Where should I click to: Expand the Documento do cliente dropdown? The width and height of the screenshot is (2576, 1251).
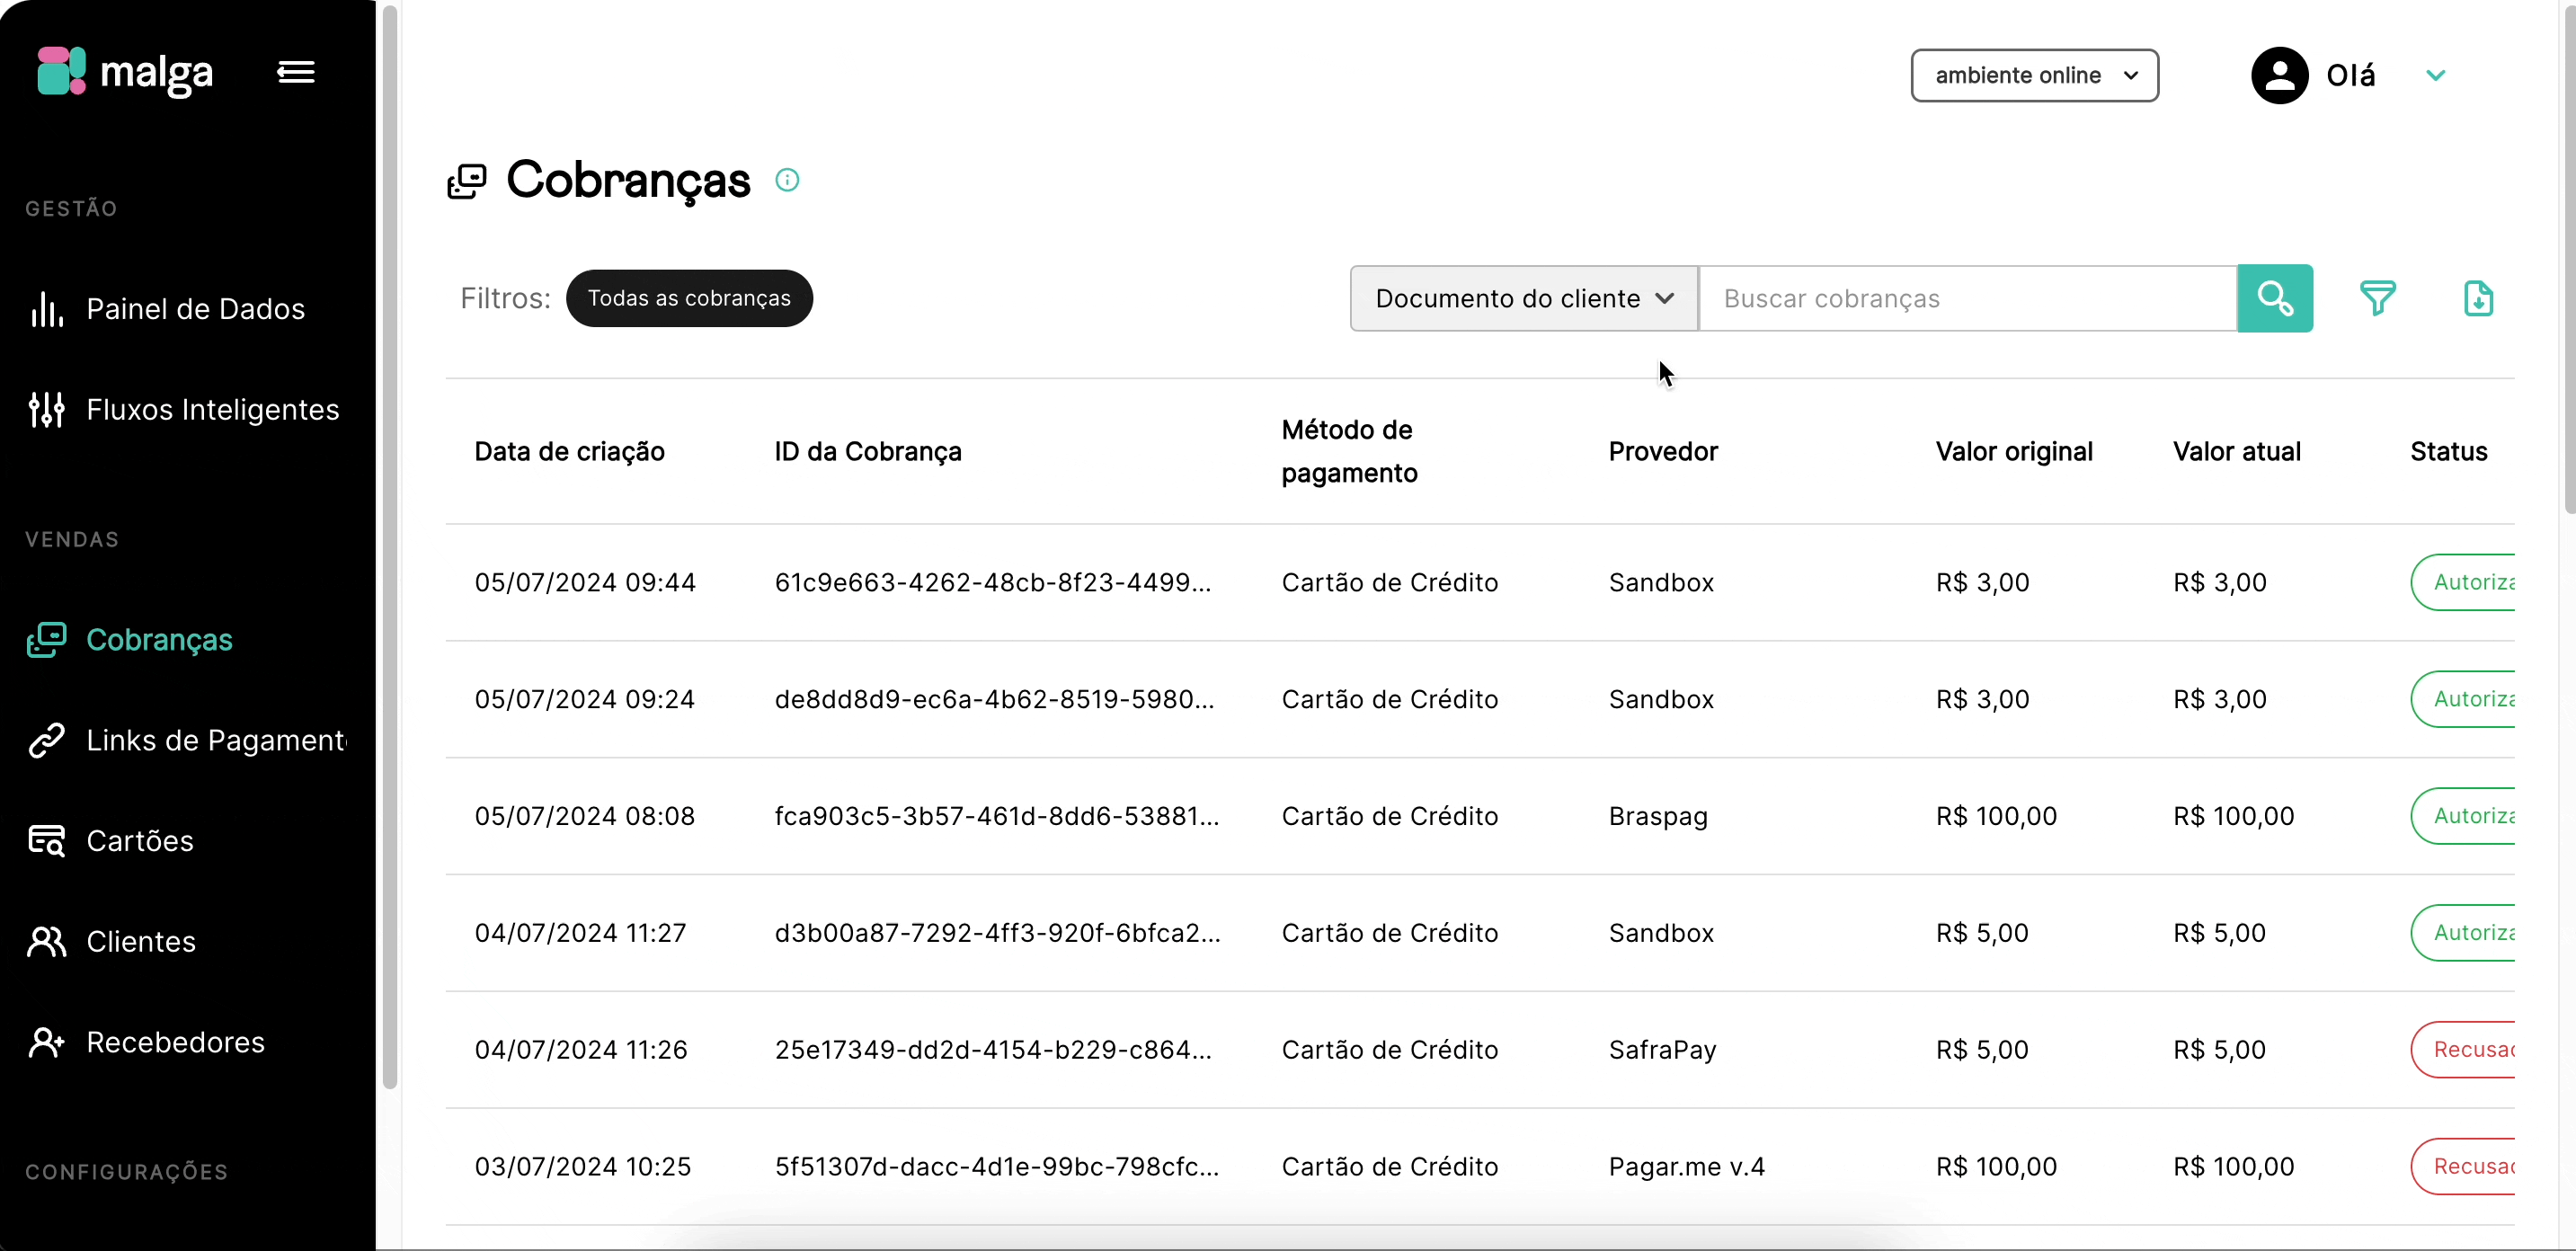pyautogui.click(x=1523, y=298)
